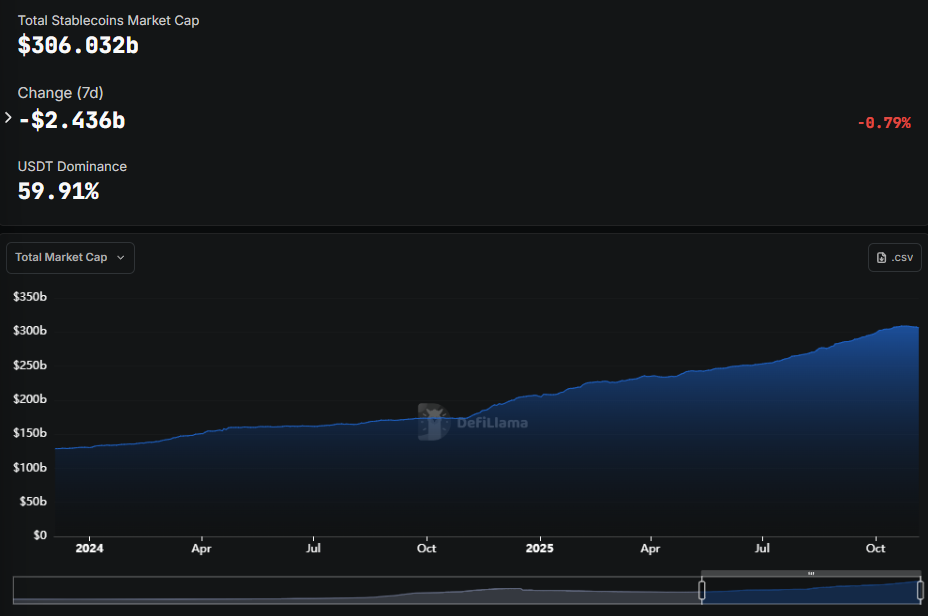Click the right handle of the range slider
The width and height of the screenshot is (928, 616).
pos(920,590)
